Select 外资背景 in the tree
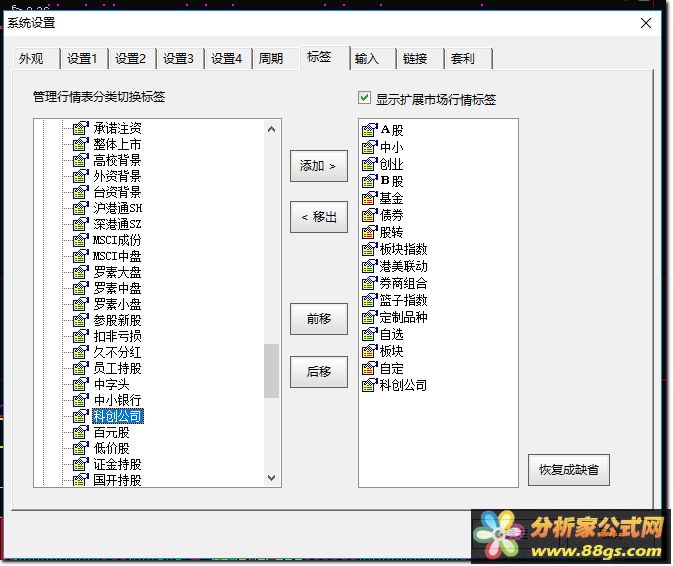This screenshot has width=673, height=566. tap(117, 176)
